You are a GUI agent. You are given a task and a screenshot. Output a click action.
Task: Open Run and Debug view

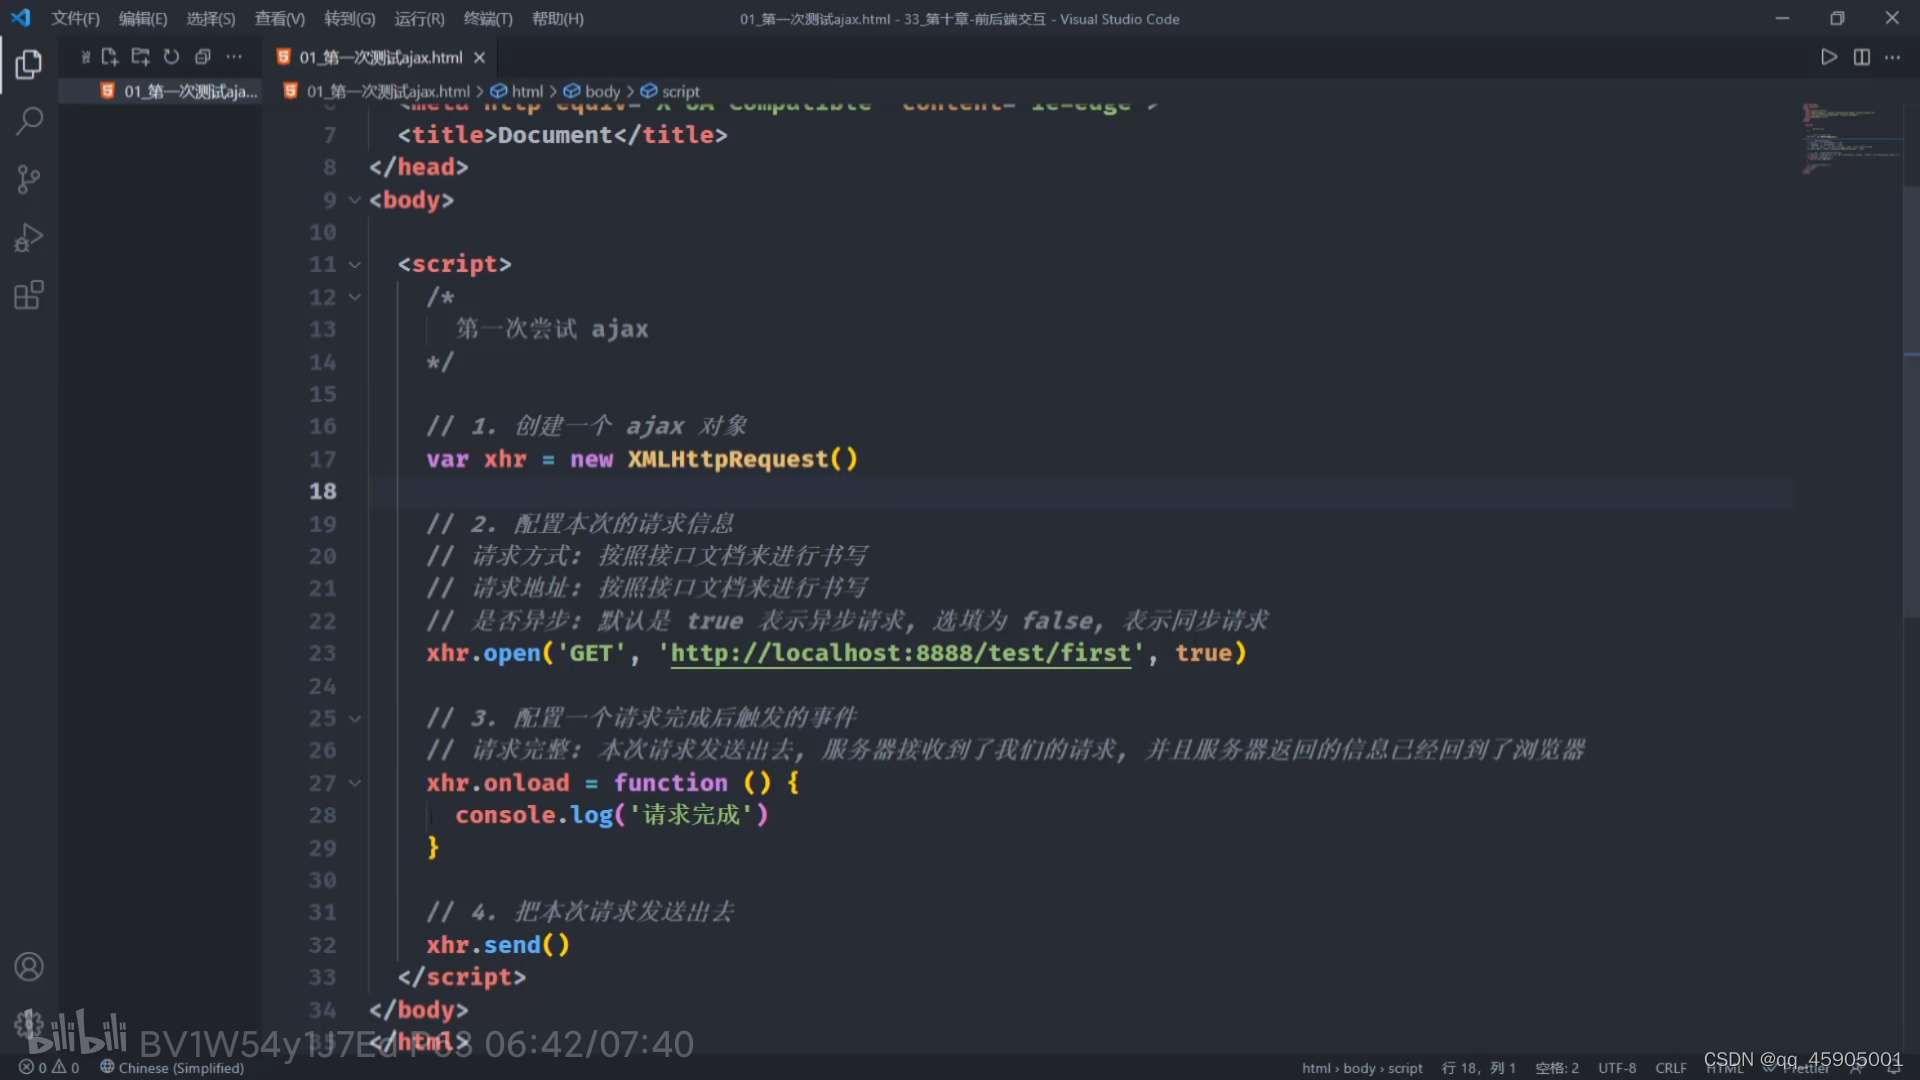click(x=29, y=238)
